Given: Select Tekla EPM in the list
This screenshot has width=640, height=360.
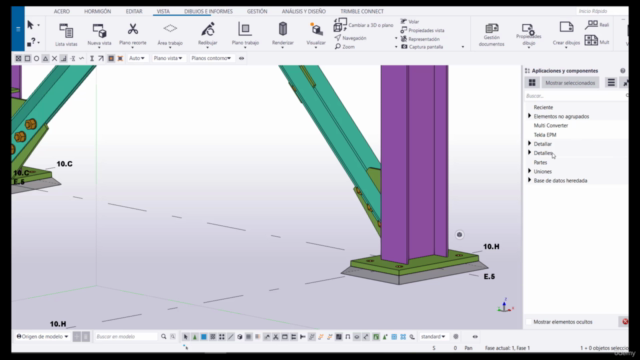Looking at the screenshot, I should (x=545, y=135).
